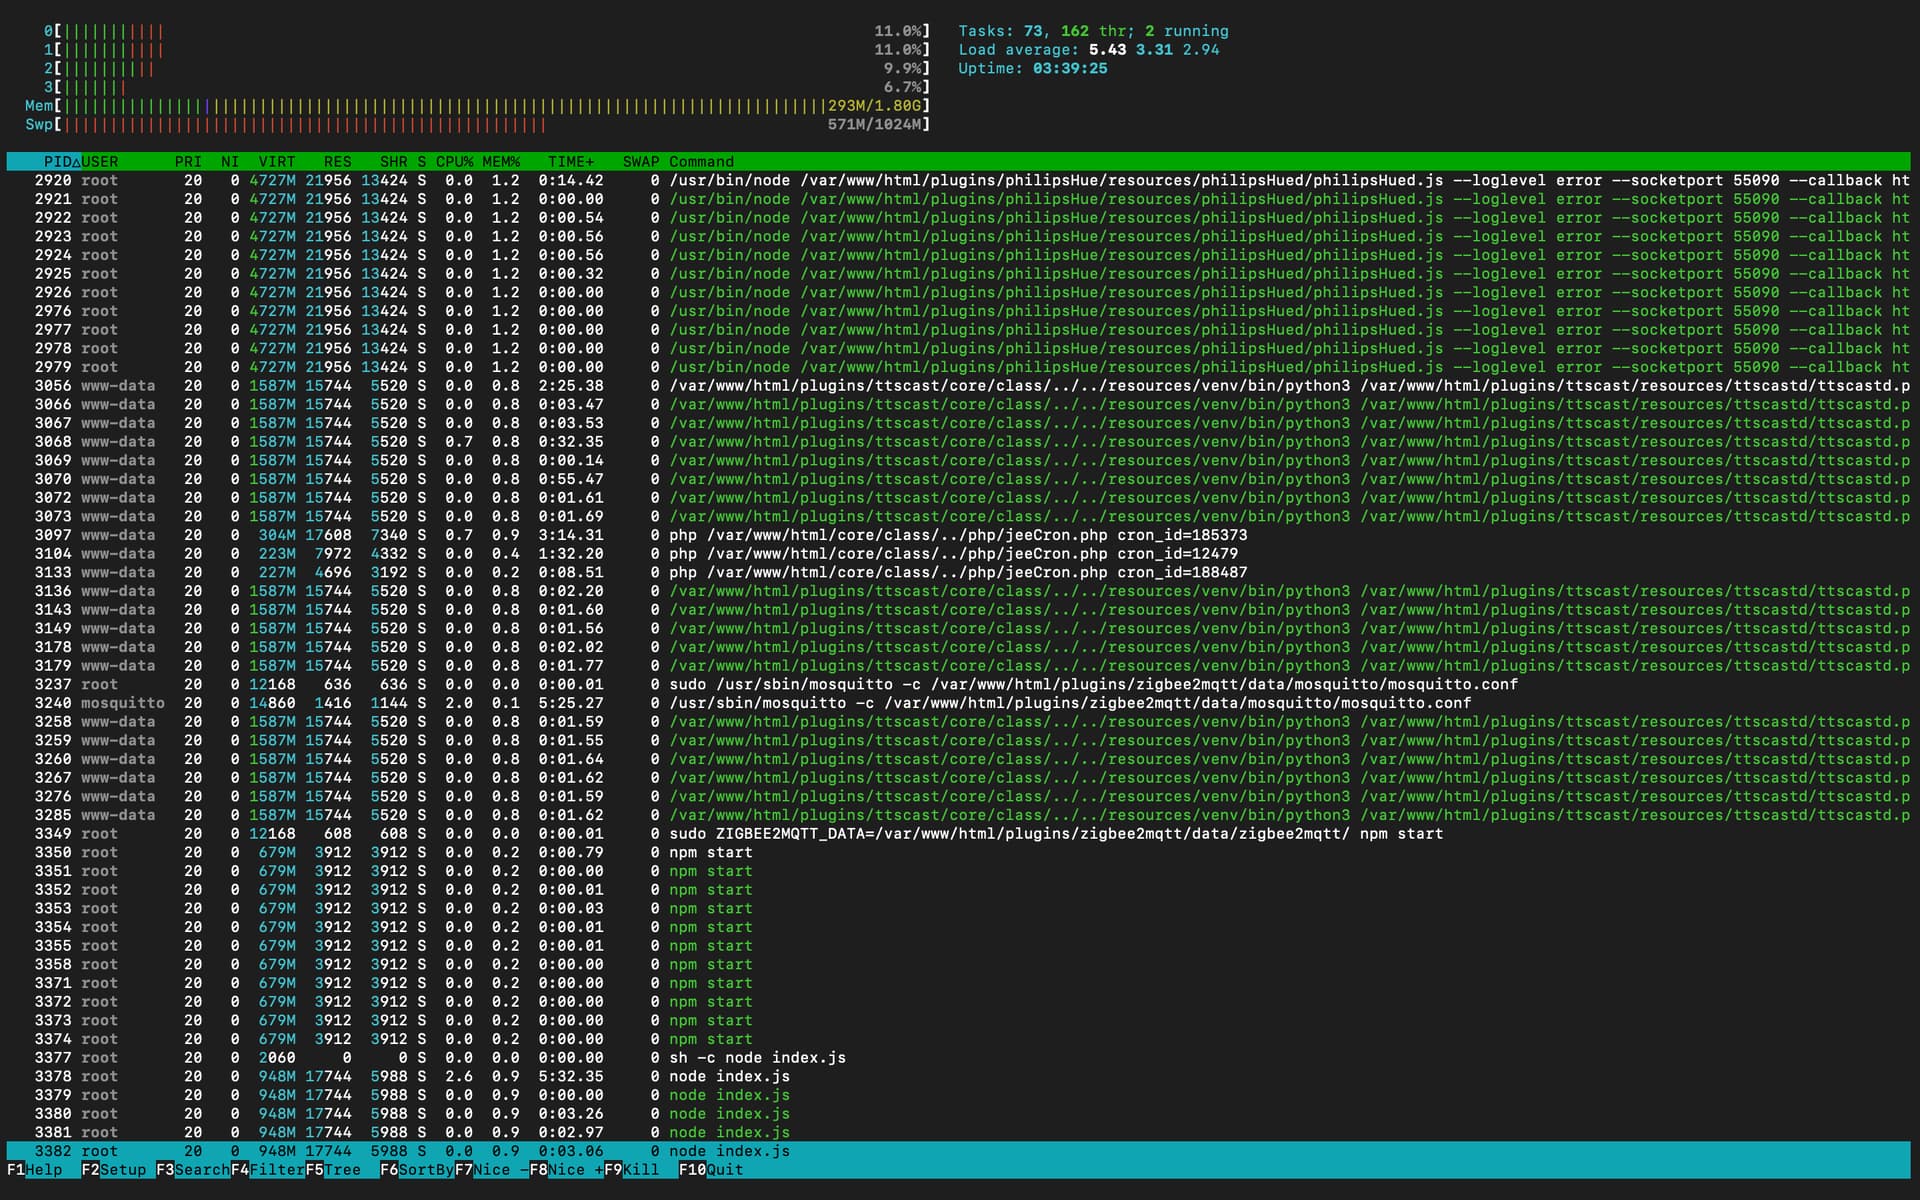Click the Command column header
Screen dimensions: 1920x1200
pyautogui.click(x=701, y=161)
